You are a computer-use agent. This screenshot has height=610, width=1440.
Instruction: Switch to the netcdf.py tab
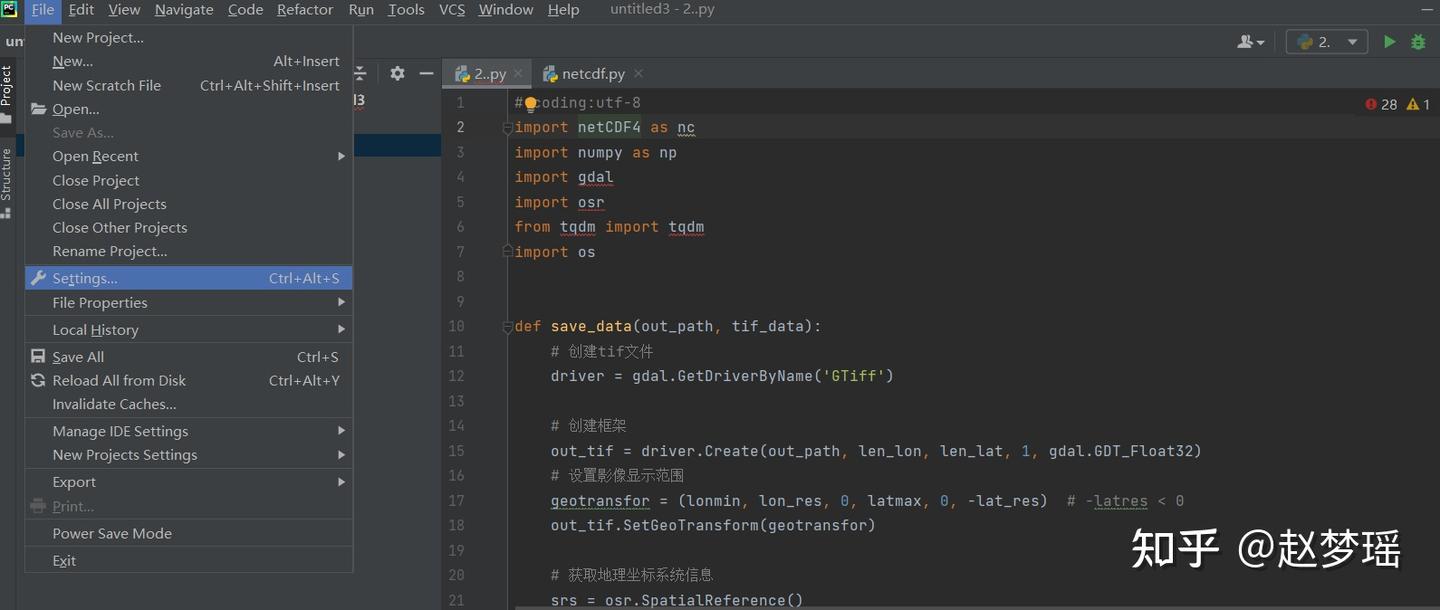click(592, 74)
